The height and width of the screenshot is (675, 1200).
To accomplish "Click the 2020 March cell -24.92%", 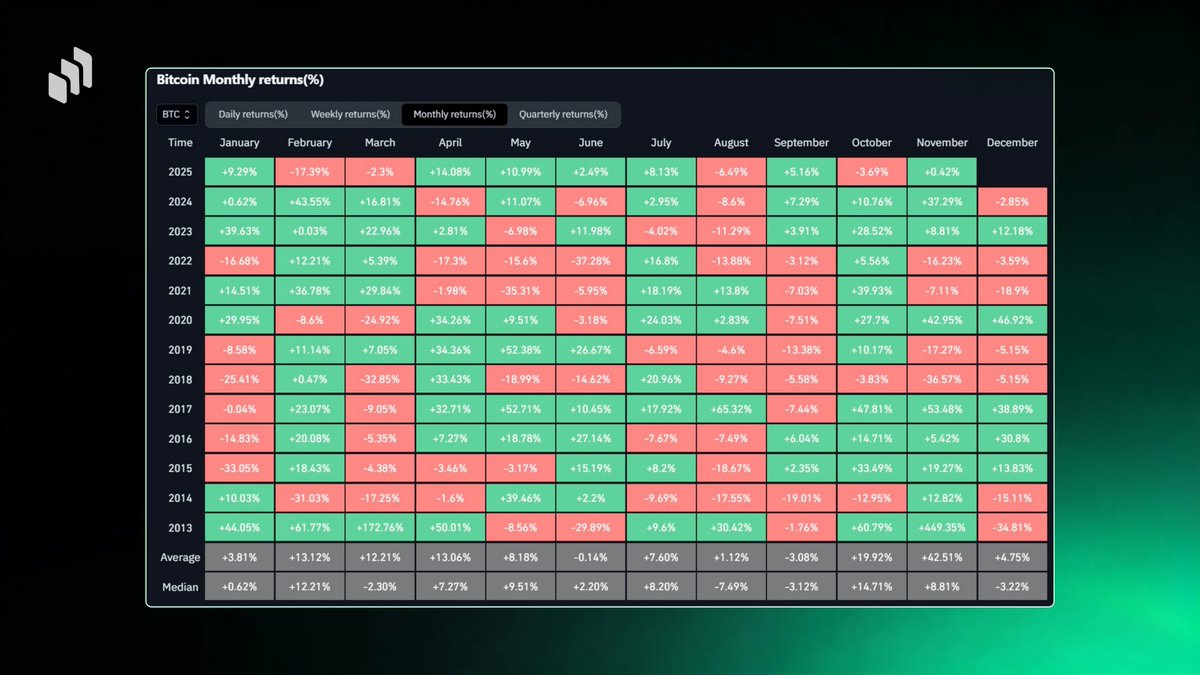I will click(380, 319).
